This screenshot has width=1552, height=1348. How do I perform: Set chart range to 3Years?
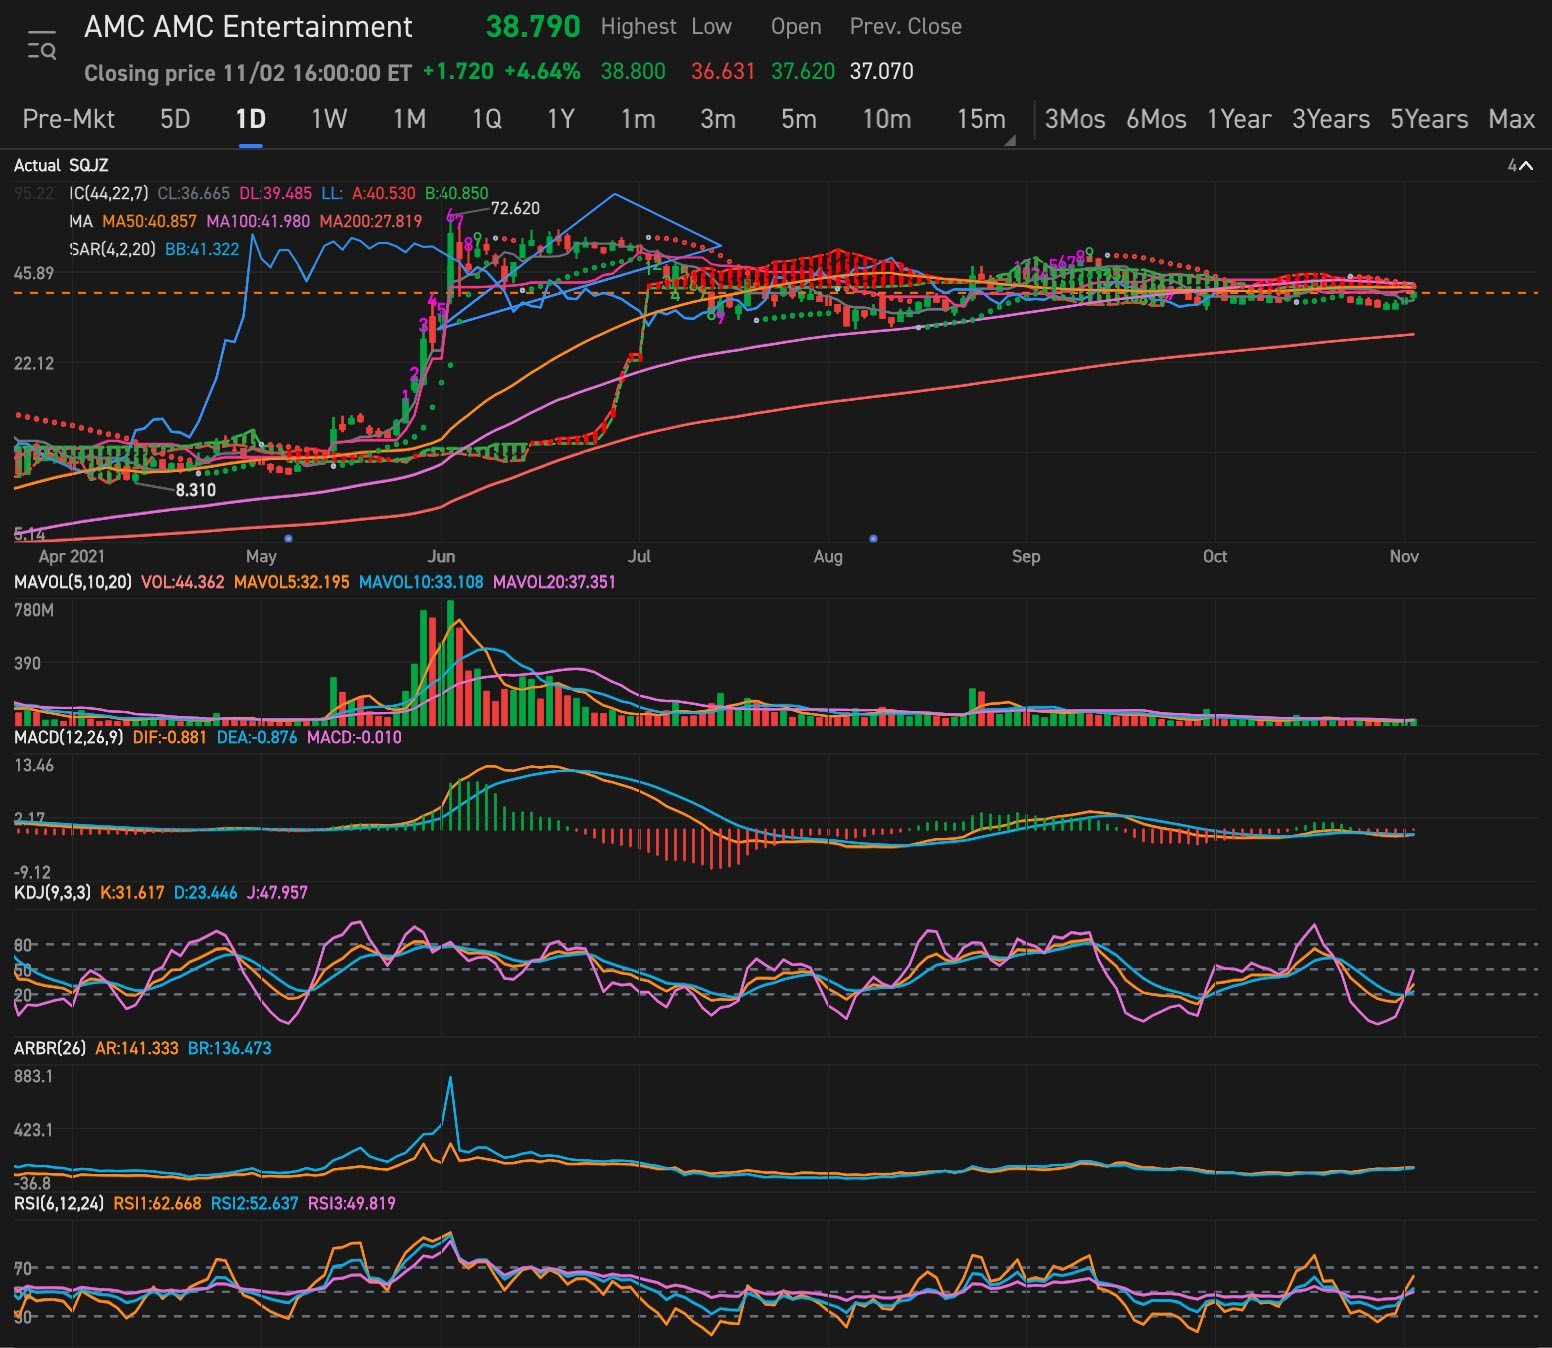tap(1331, 119)
